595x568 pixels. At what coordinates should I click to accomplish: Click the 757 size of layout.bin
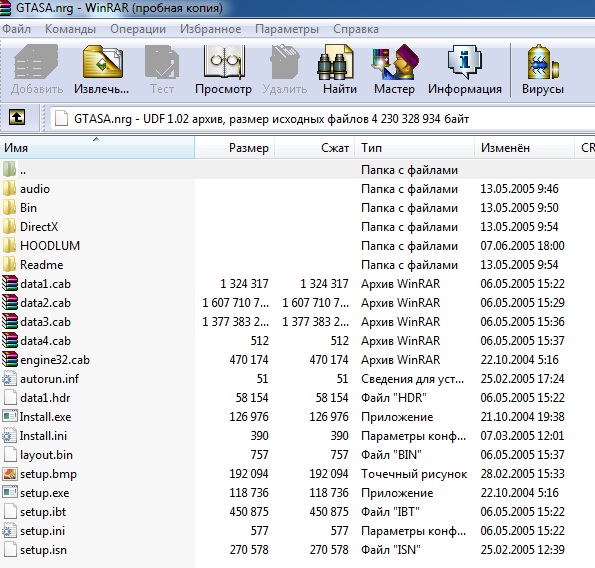point(260,455)
